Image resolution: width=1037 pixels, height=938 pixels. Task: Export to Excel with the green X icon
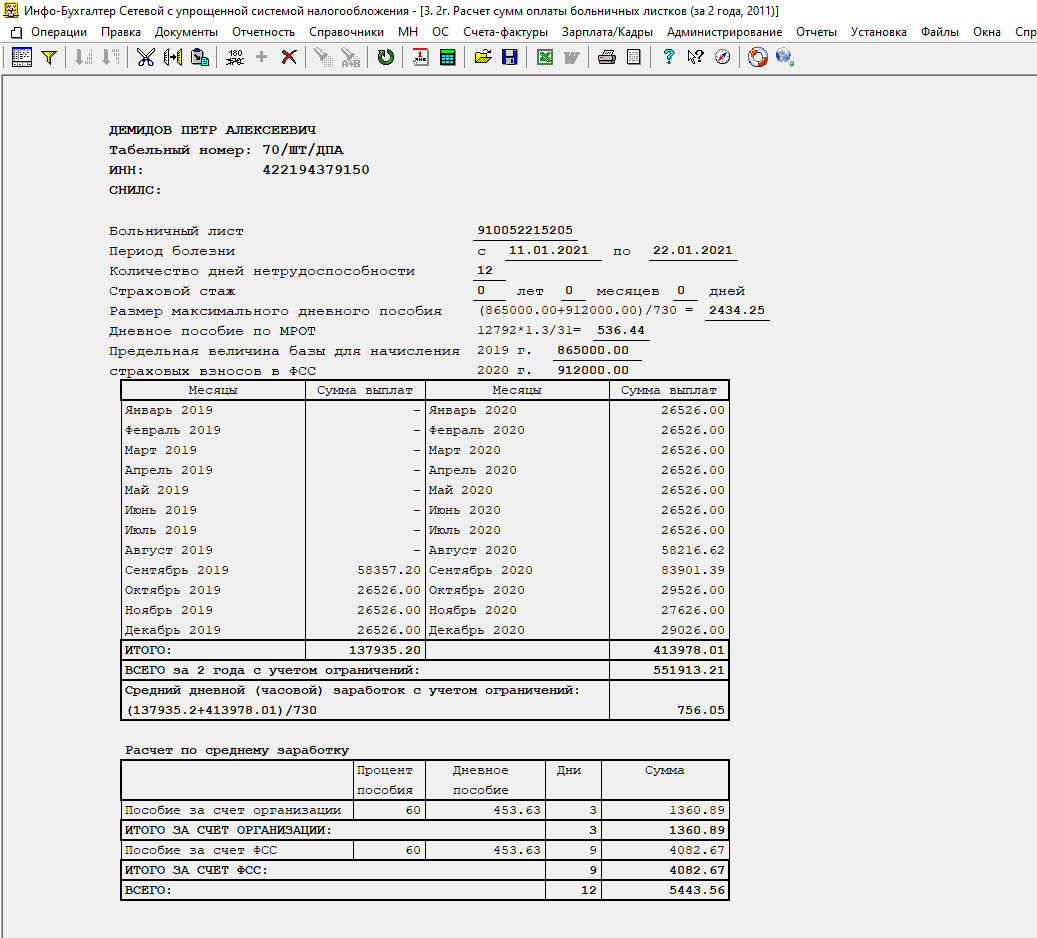(545, 58)
